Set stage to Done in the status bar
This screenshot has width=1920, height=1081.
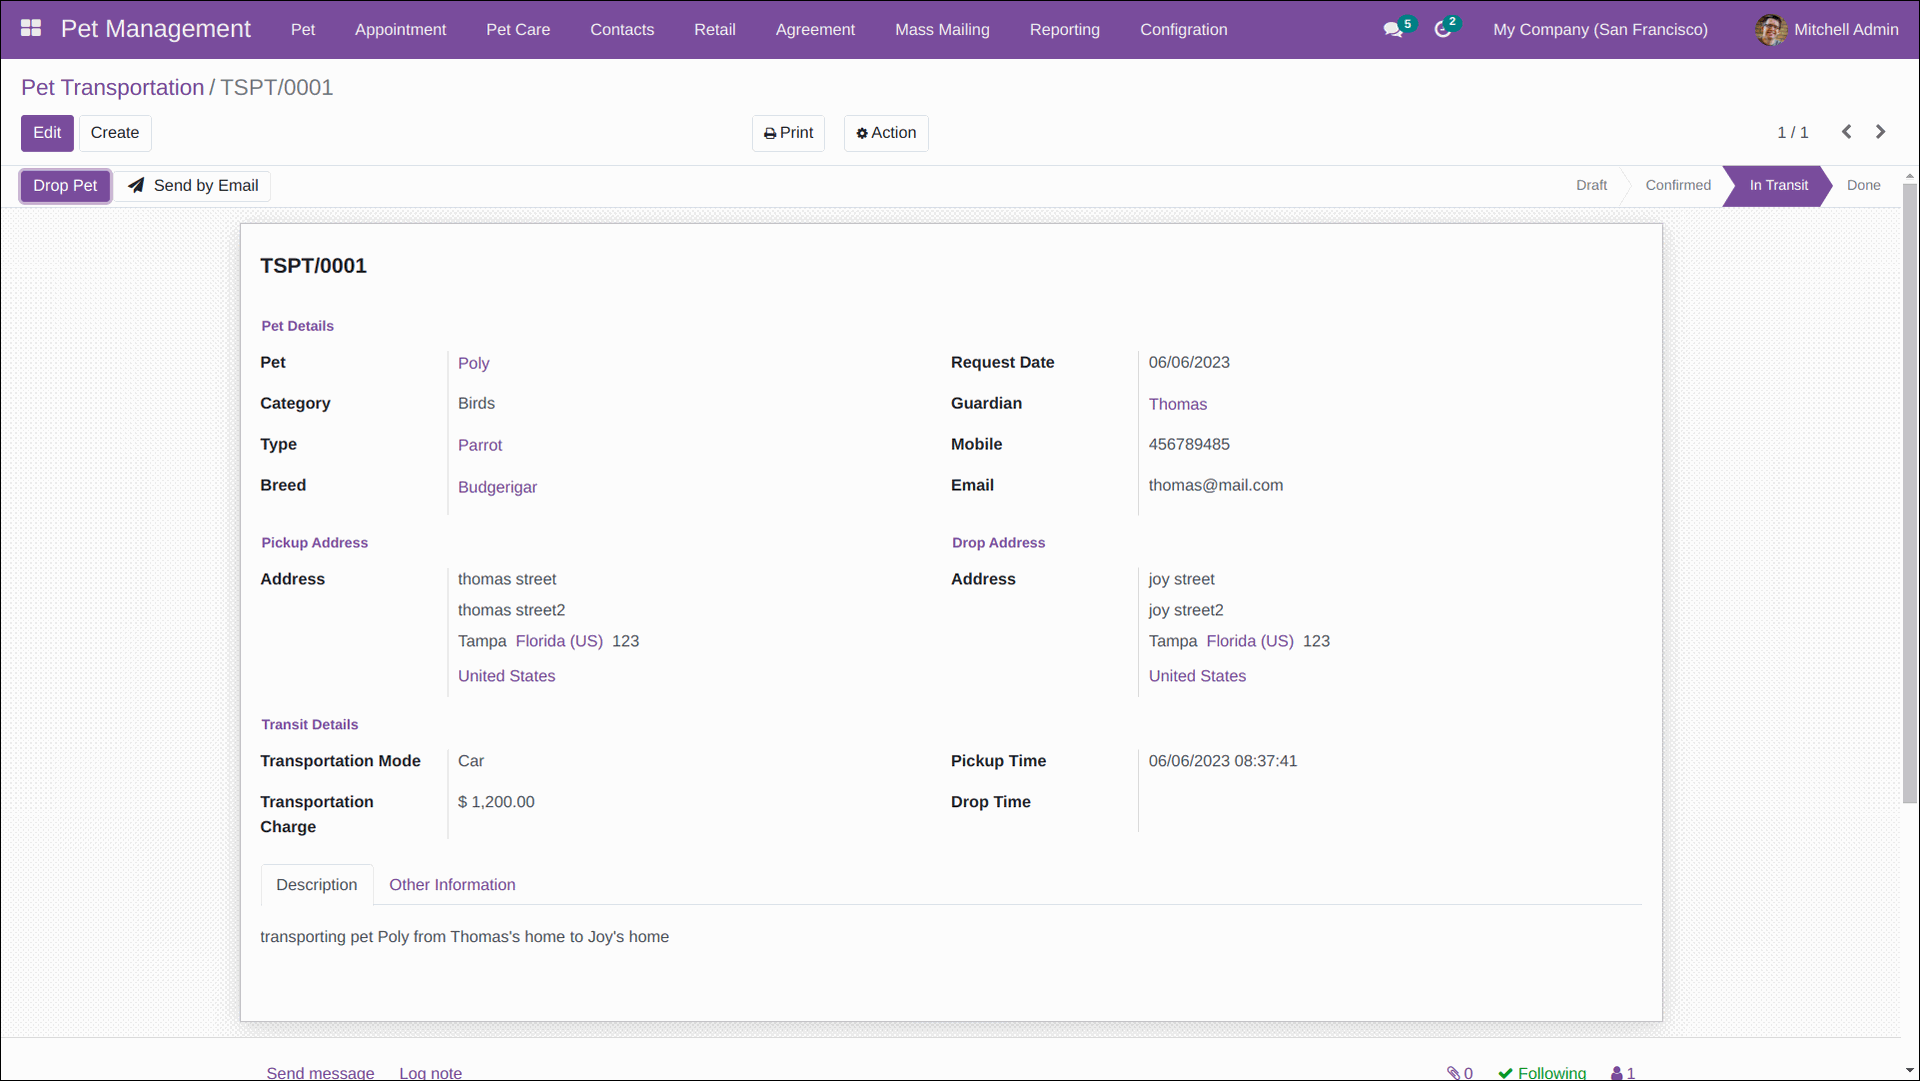[1864, 185]
